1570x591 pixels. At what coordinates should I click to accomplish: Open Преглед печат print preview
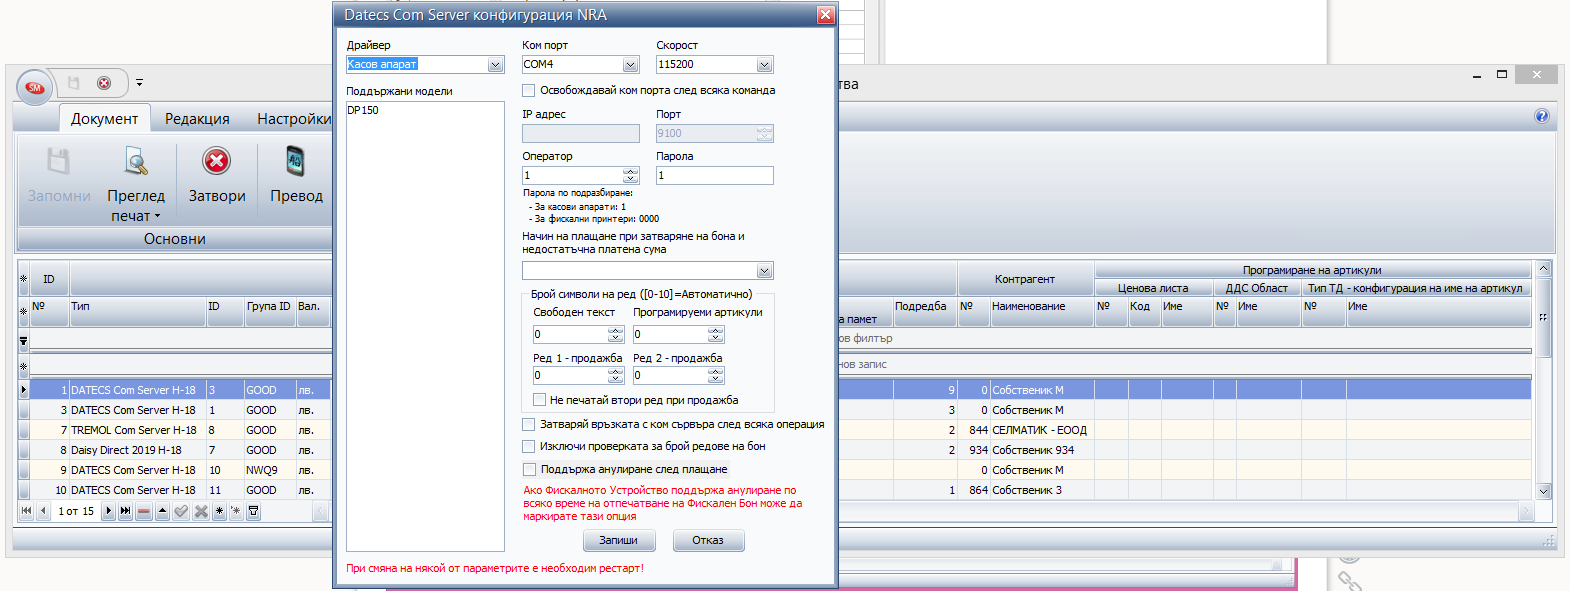tap(136, 185)
